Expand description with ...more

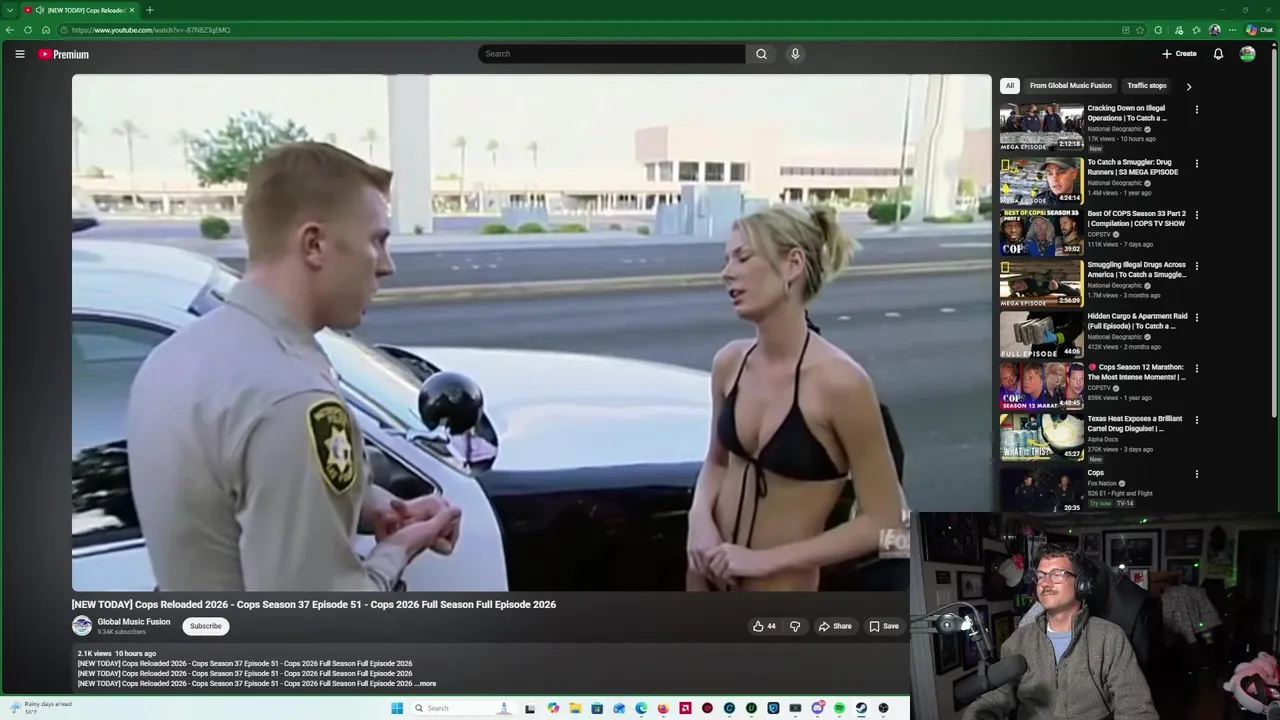point(425,684)
